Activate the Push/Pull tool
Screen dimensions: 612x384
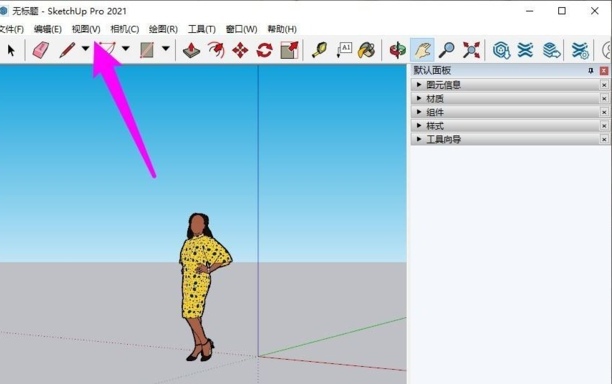point(191,50)
